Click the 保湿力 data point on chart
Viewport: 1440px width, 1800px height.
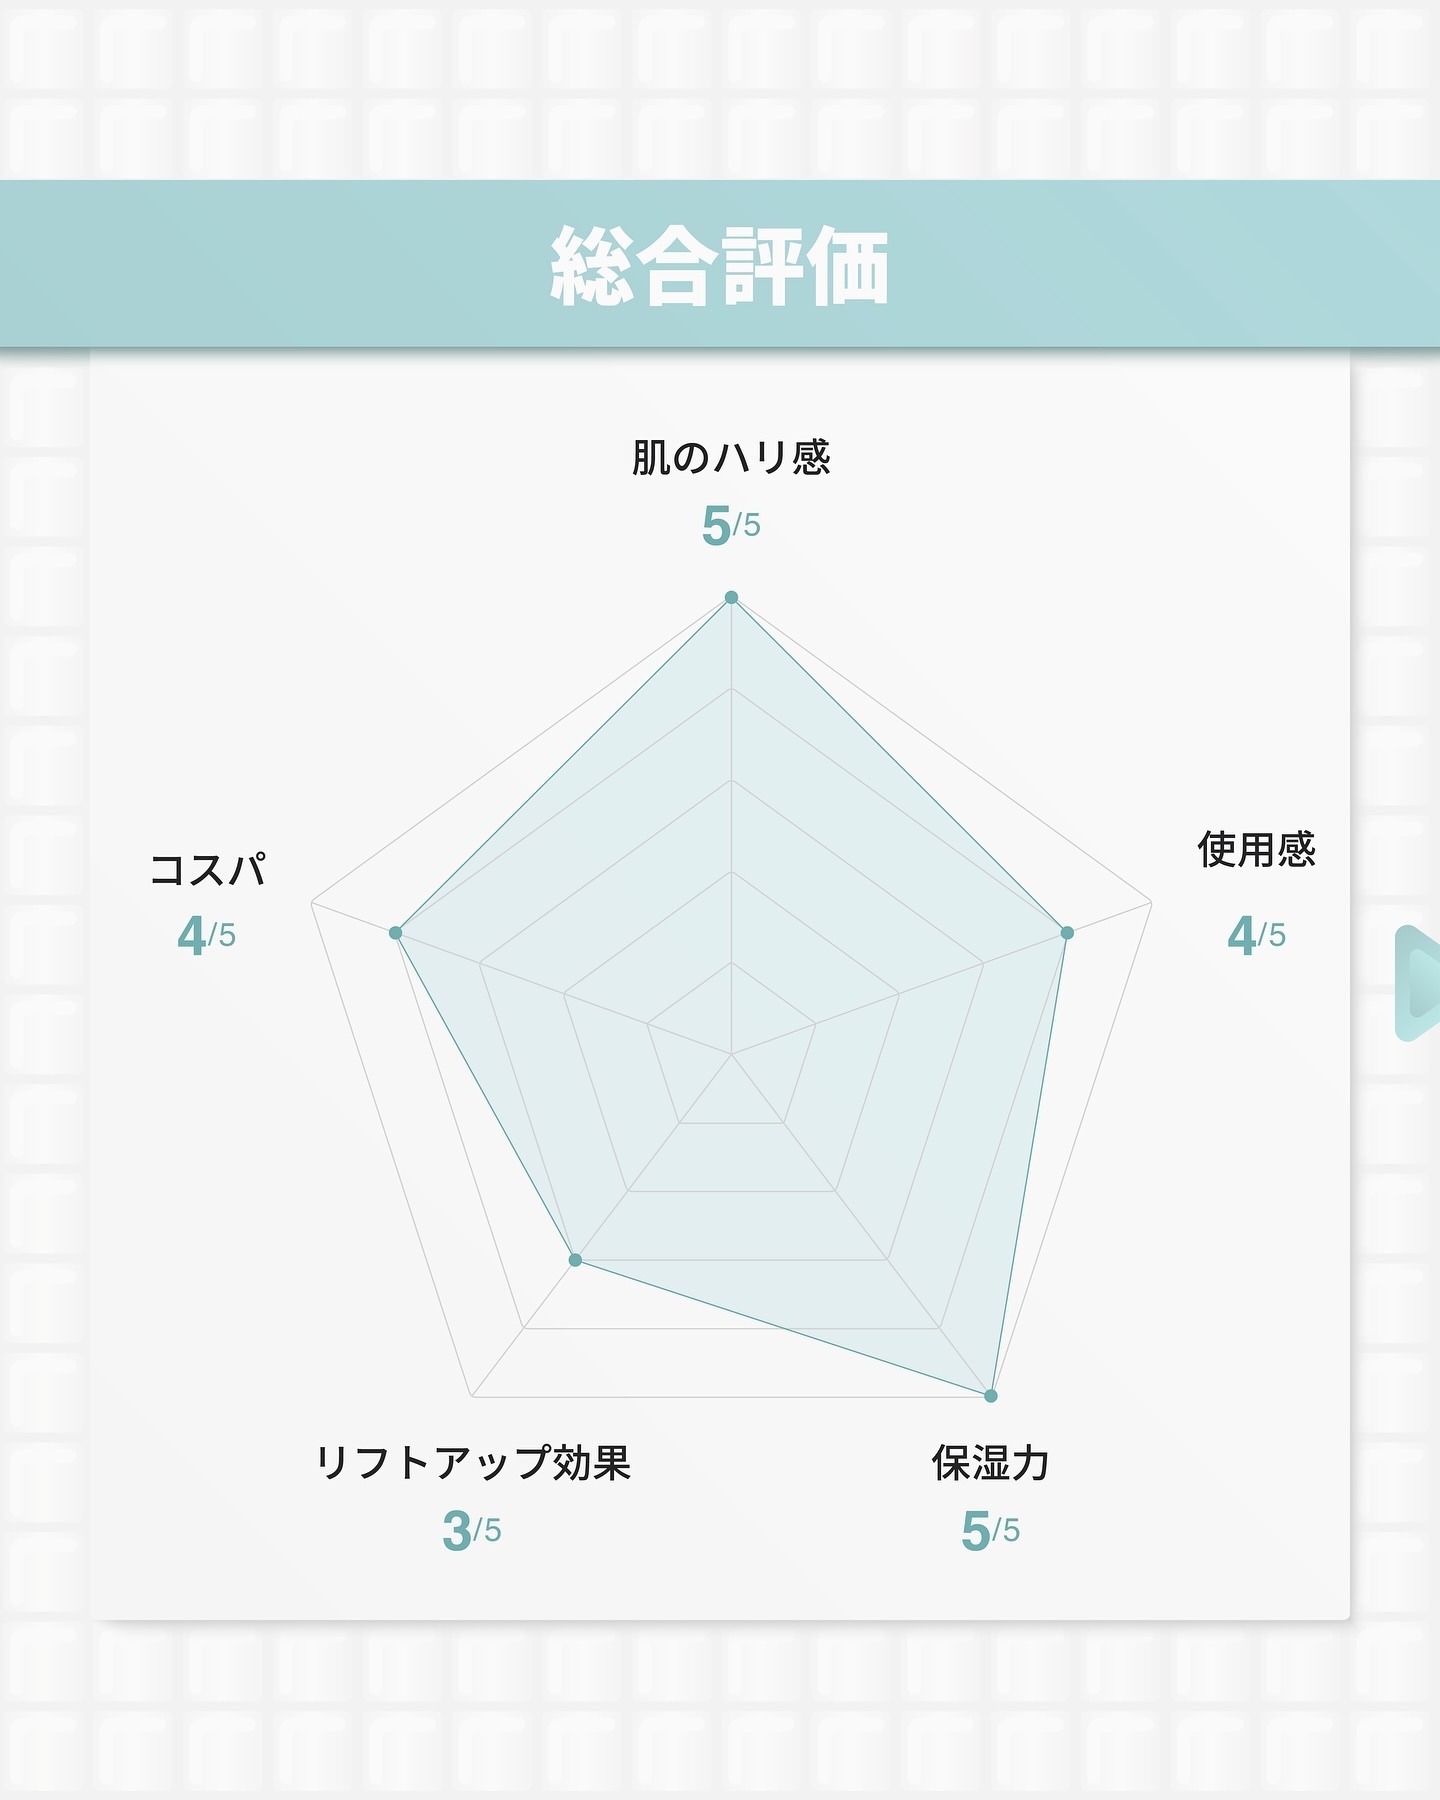tap(991, 1396)
